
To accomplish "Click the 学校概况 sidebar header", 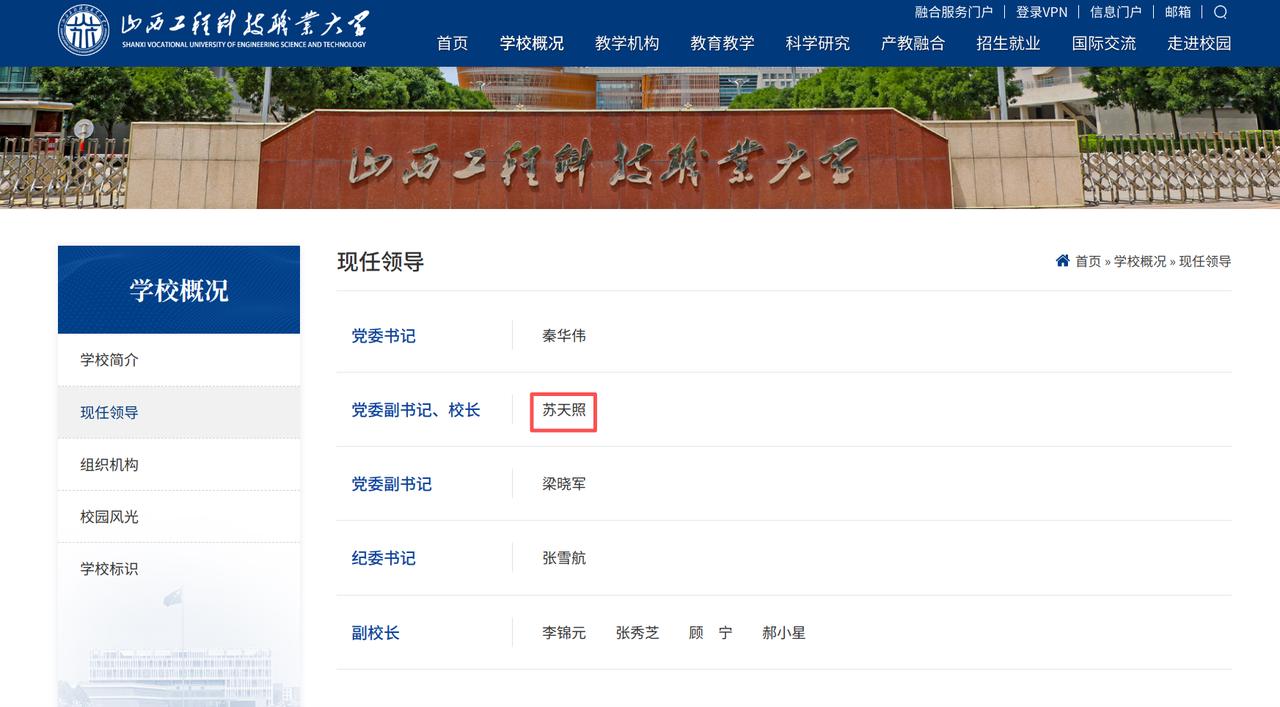I will (x=179, y=290).
